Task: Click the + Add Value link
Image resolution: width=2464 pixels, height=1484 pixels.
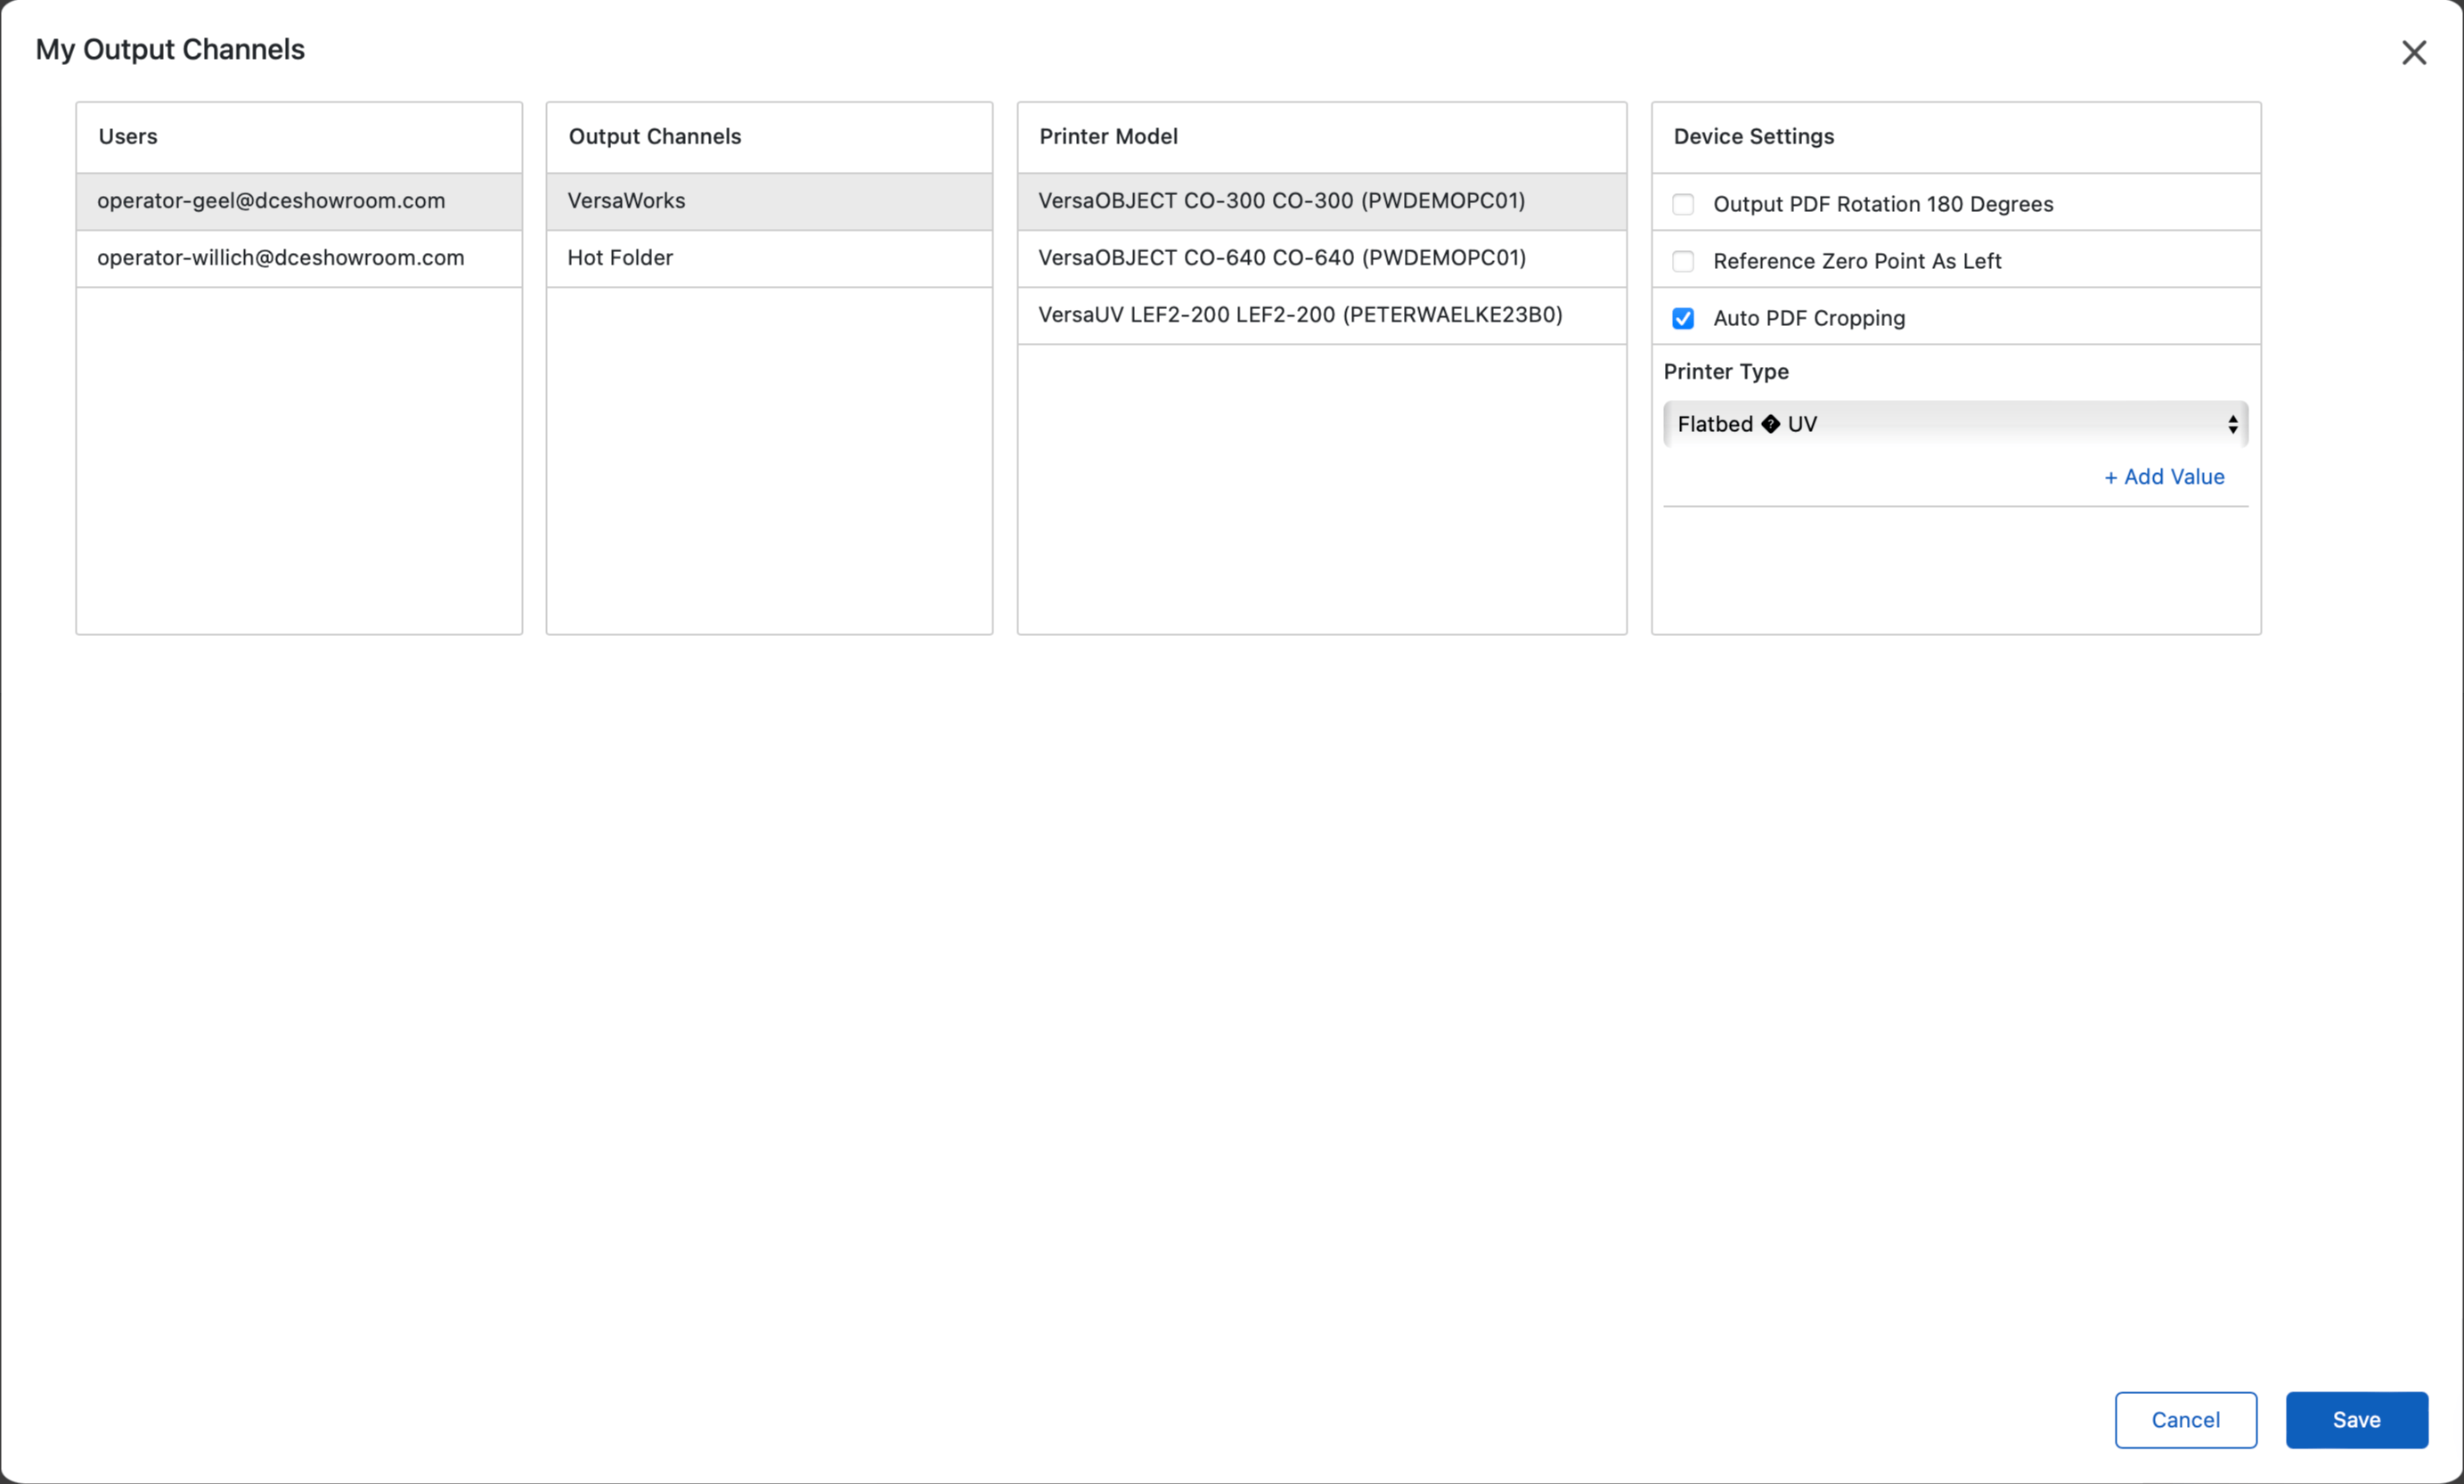Action: (x=2163, y=477)
